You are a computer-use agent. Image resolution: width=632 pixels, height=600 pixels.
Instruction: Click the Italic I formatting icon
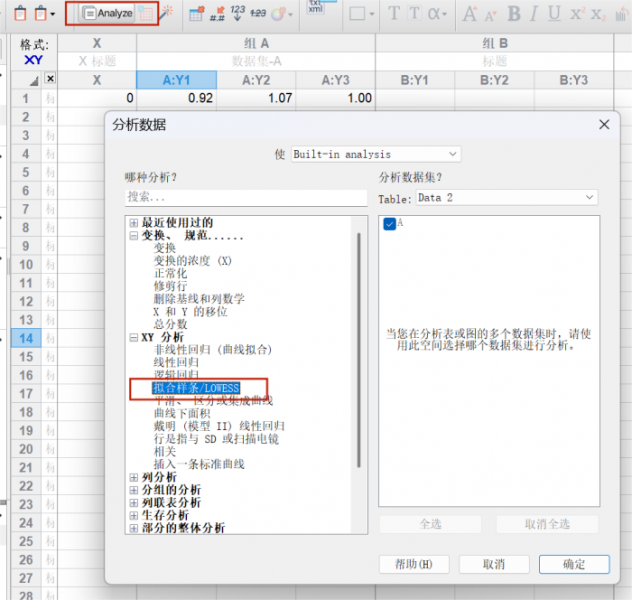[538, 13]
